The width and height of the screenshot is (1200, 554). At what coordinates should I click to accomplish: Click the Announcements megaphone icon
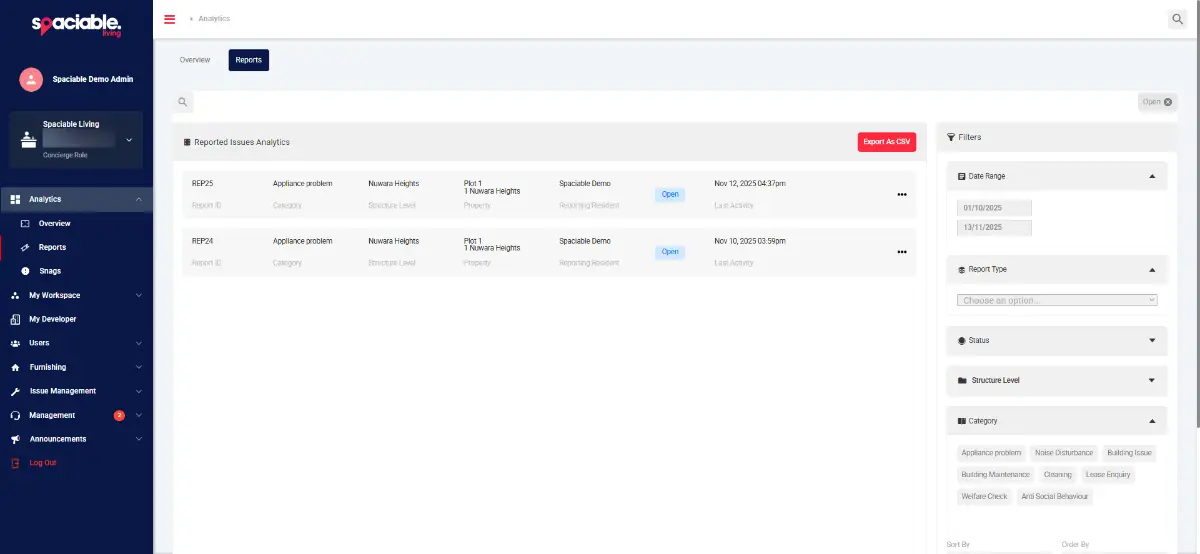[x=15, y=439]
